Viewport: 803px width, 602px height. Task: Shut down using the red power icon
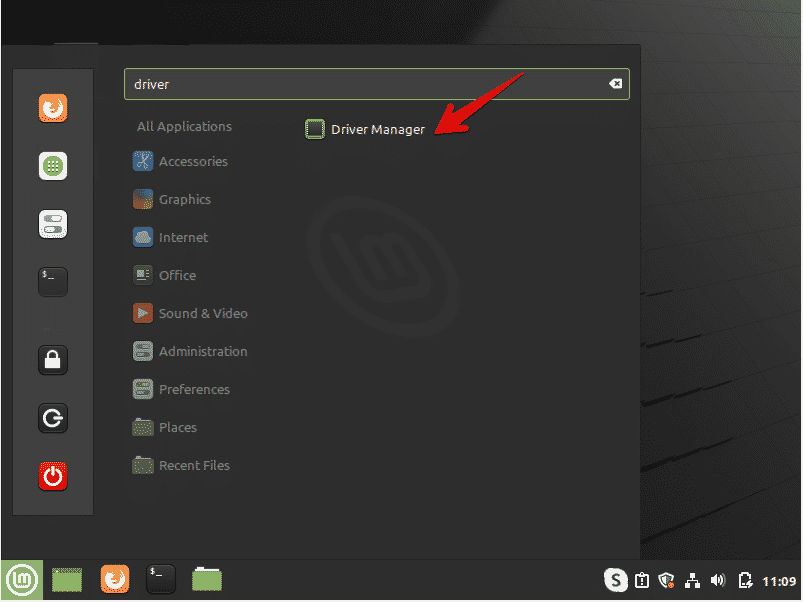pos(52,477)
